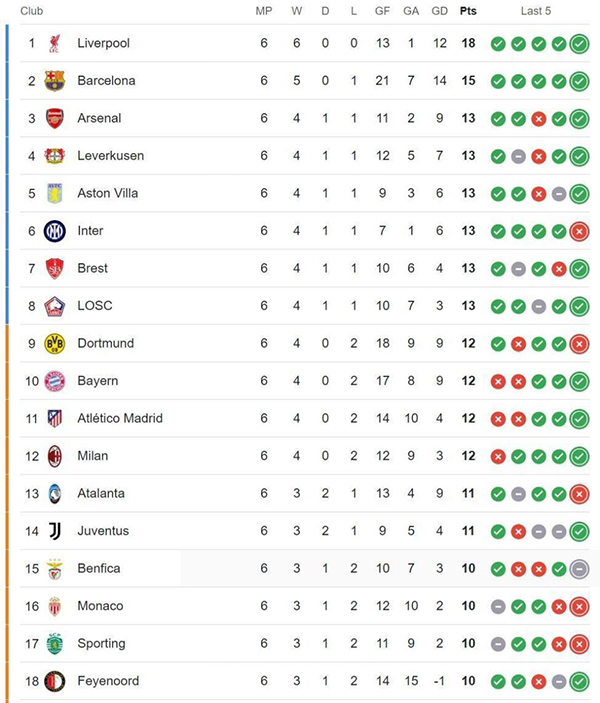The width and height of the screenshot is (600, 703).
Task: Click the GD column header
Action: coord(439,11)
